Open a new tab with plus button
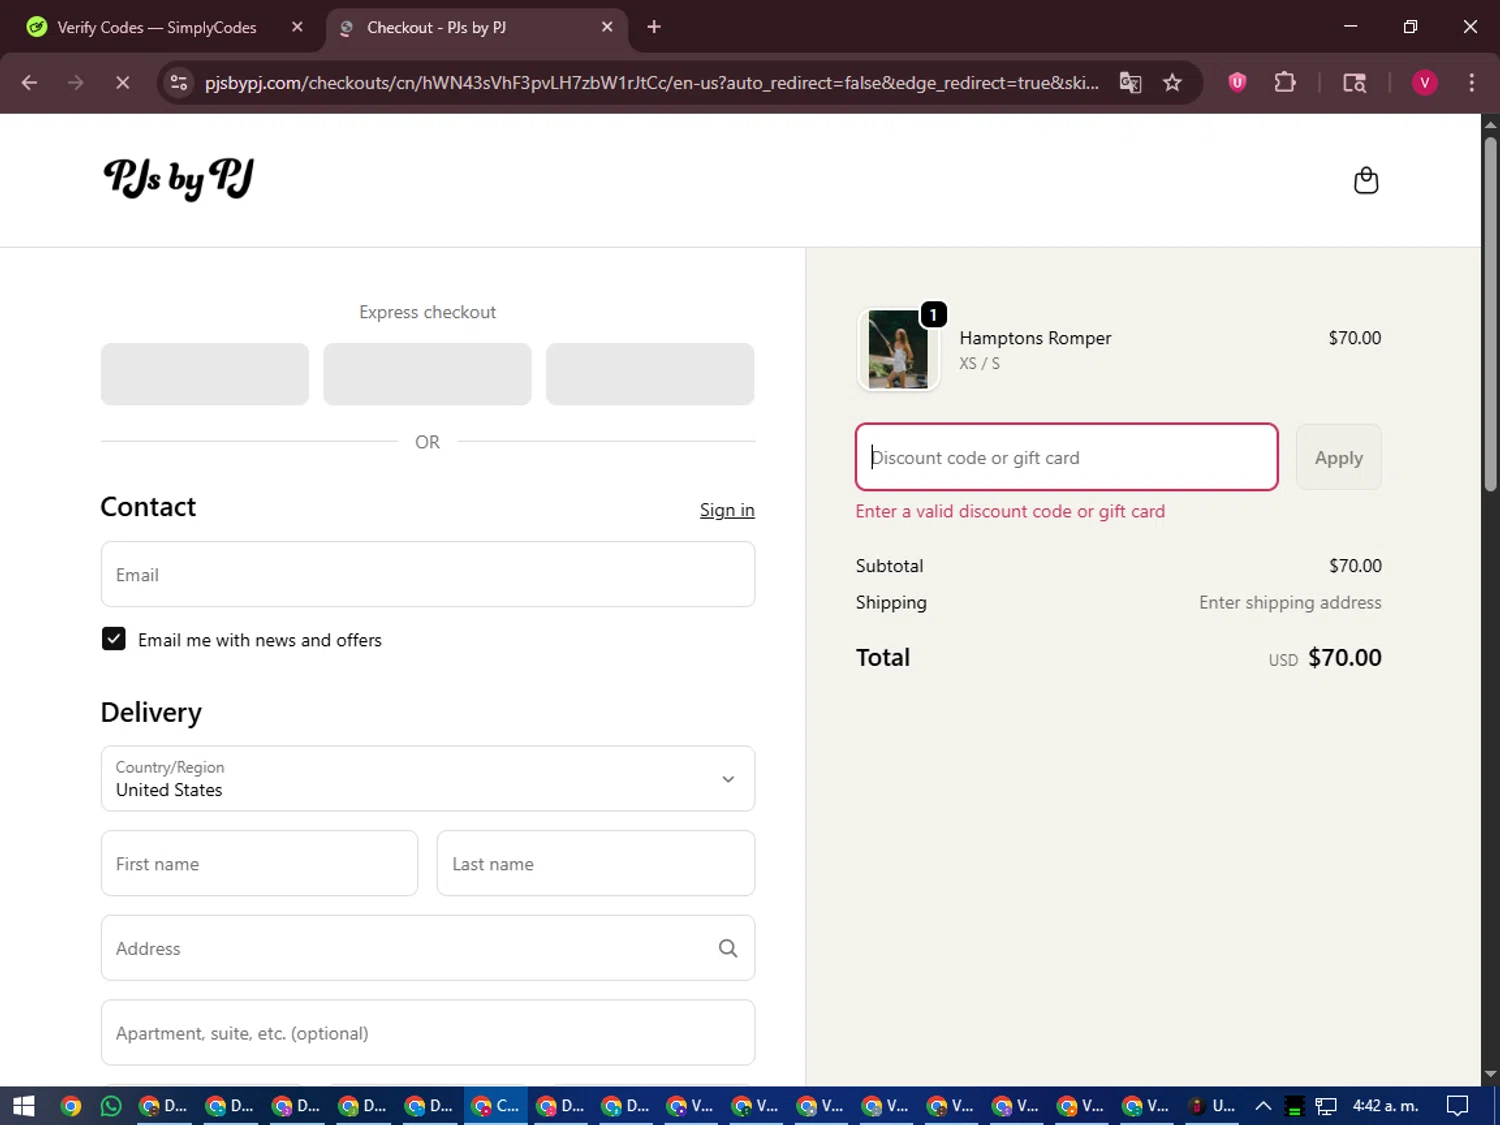Viewport: 1500px width, 1125px height. (654, 27)
